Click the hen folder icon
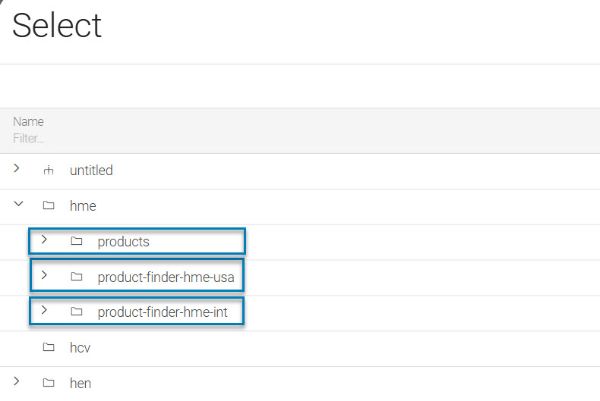The width and height of the screenshot is (600, 401). [x=48, y=383]
